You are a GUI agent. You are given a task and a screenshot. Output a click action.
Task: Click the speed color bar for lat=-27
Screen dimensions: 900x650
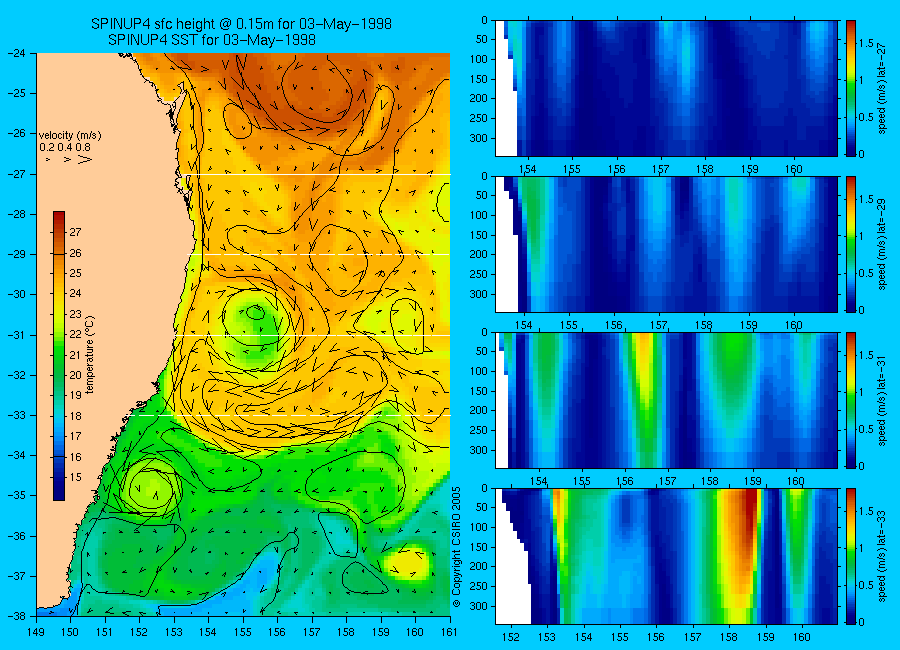[x=851, y=88]
